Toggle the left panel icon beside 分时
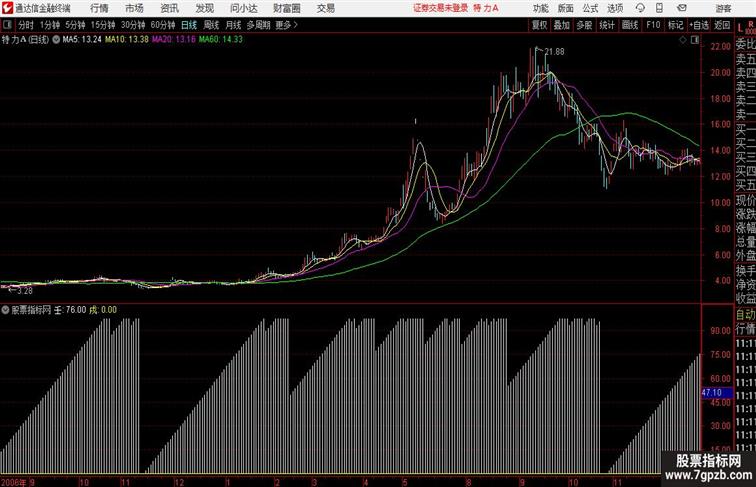 pos(7,25)
